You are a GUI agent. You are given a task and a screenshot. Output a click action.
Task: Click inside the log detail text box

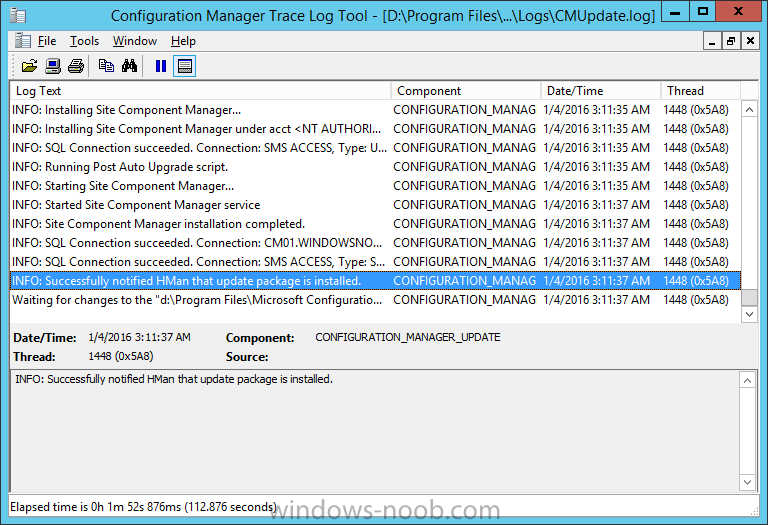point(375,431)
